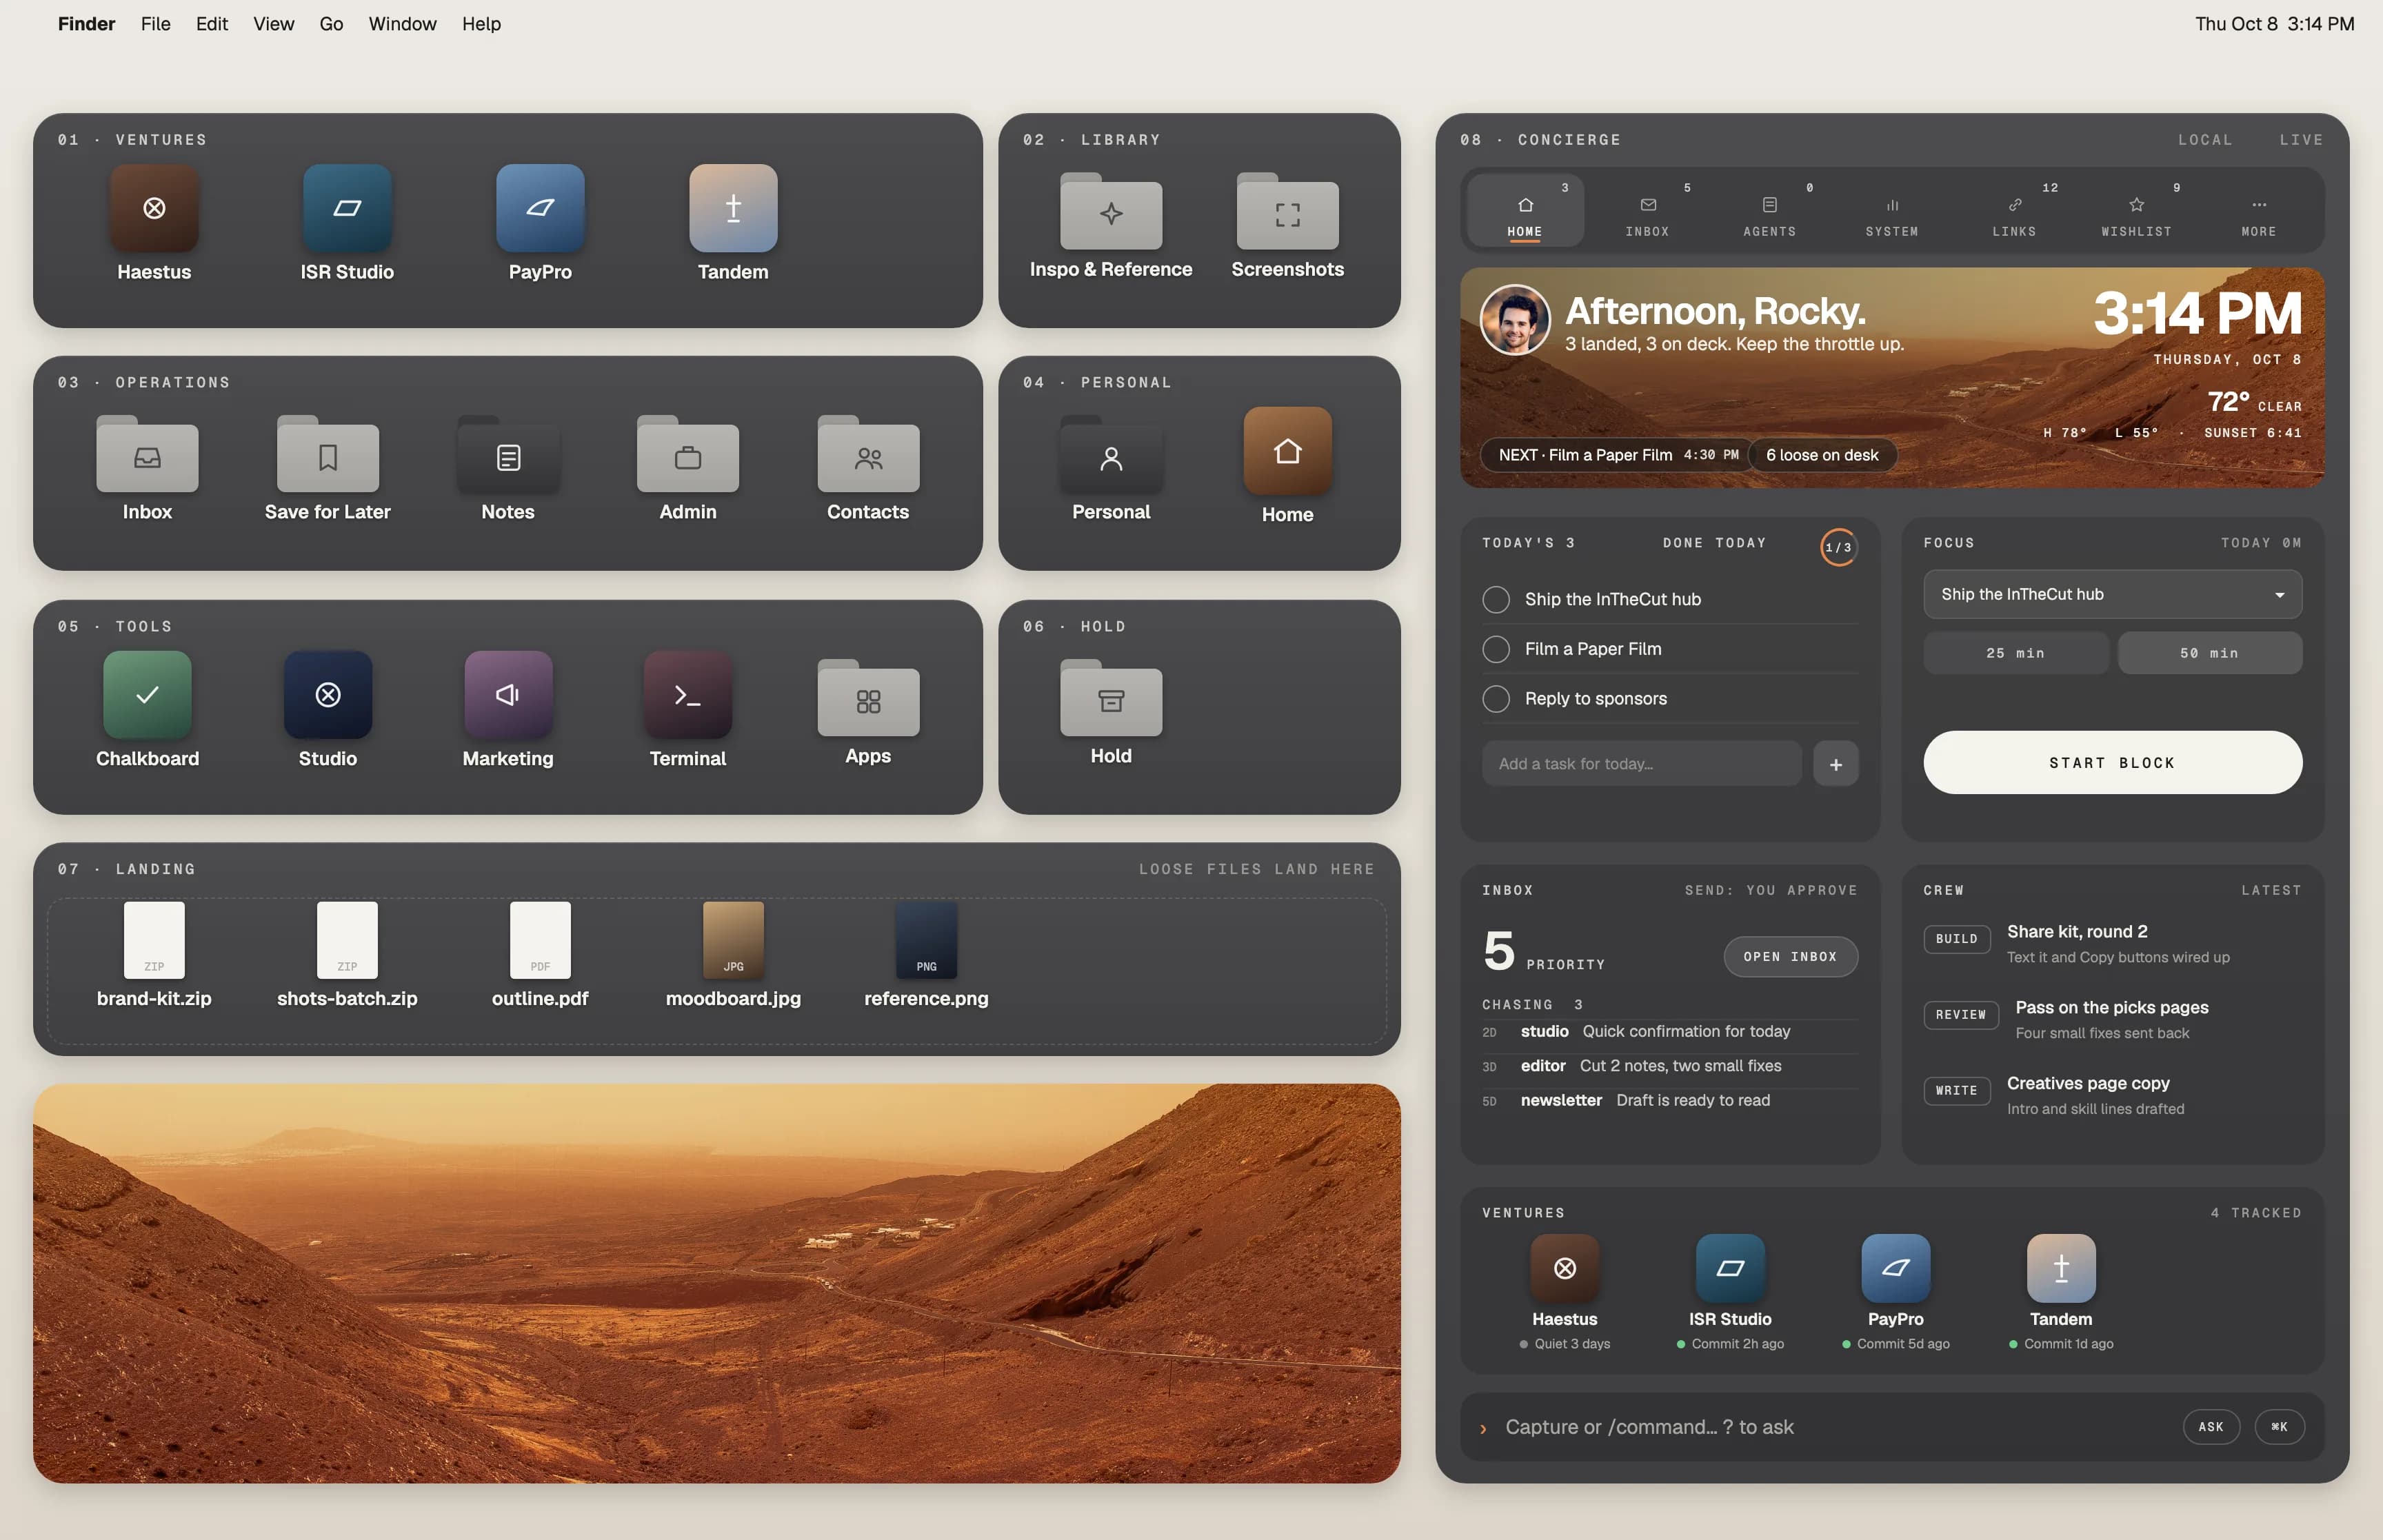This screenshot has width=2383, height=1540.
Task: Click the 1/3 progress ring
Action: tap(1838, 547)
